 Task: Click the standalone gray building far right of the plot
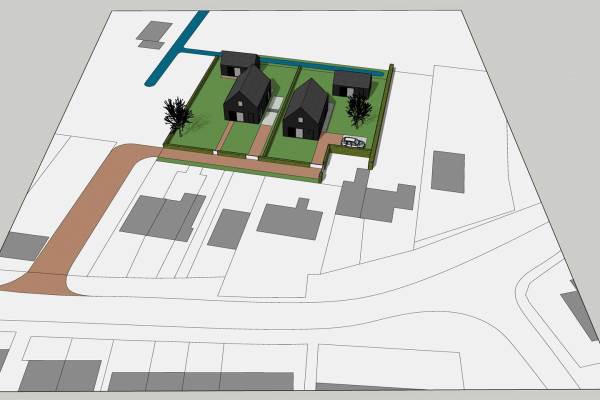(x=449, y=171)
